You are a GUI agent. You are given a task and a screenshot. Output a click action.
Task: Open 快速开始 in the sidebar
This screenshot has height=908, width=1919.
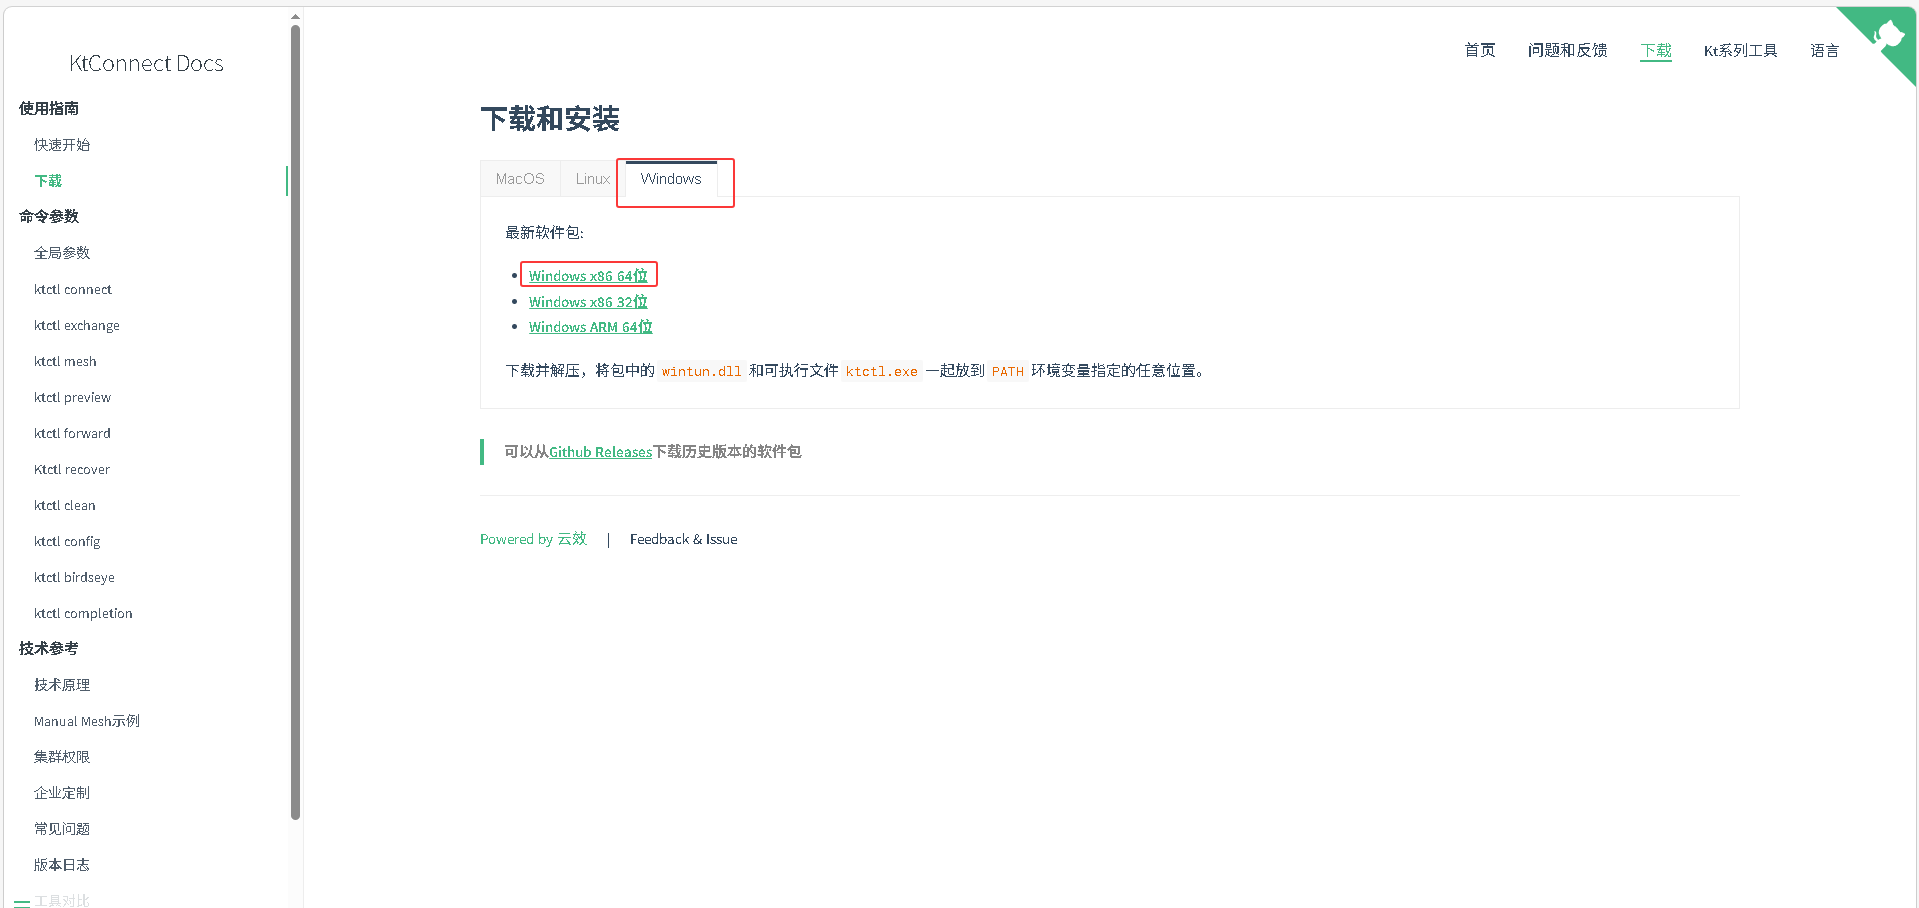tap(62, 145)
